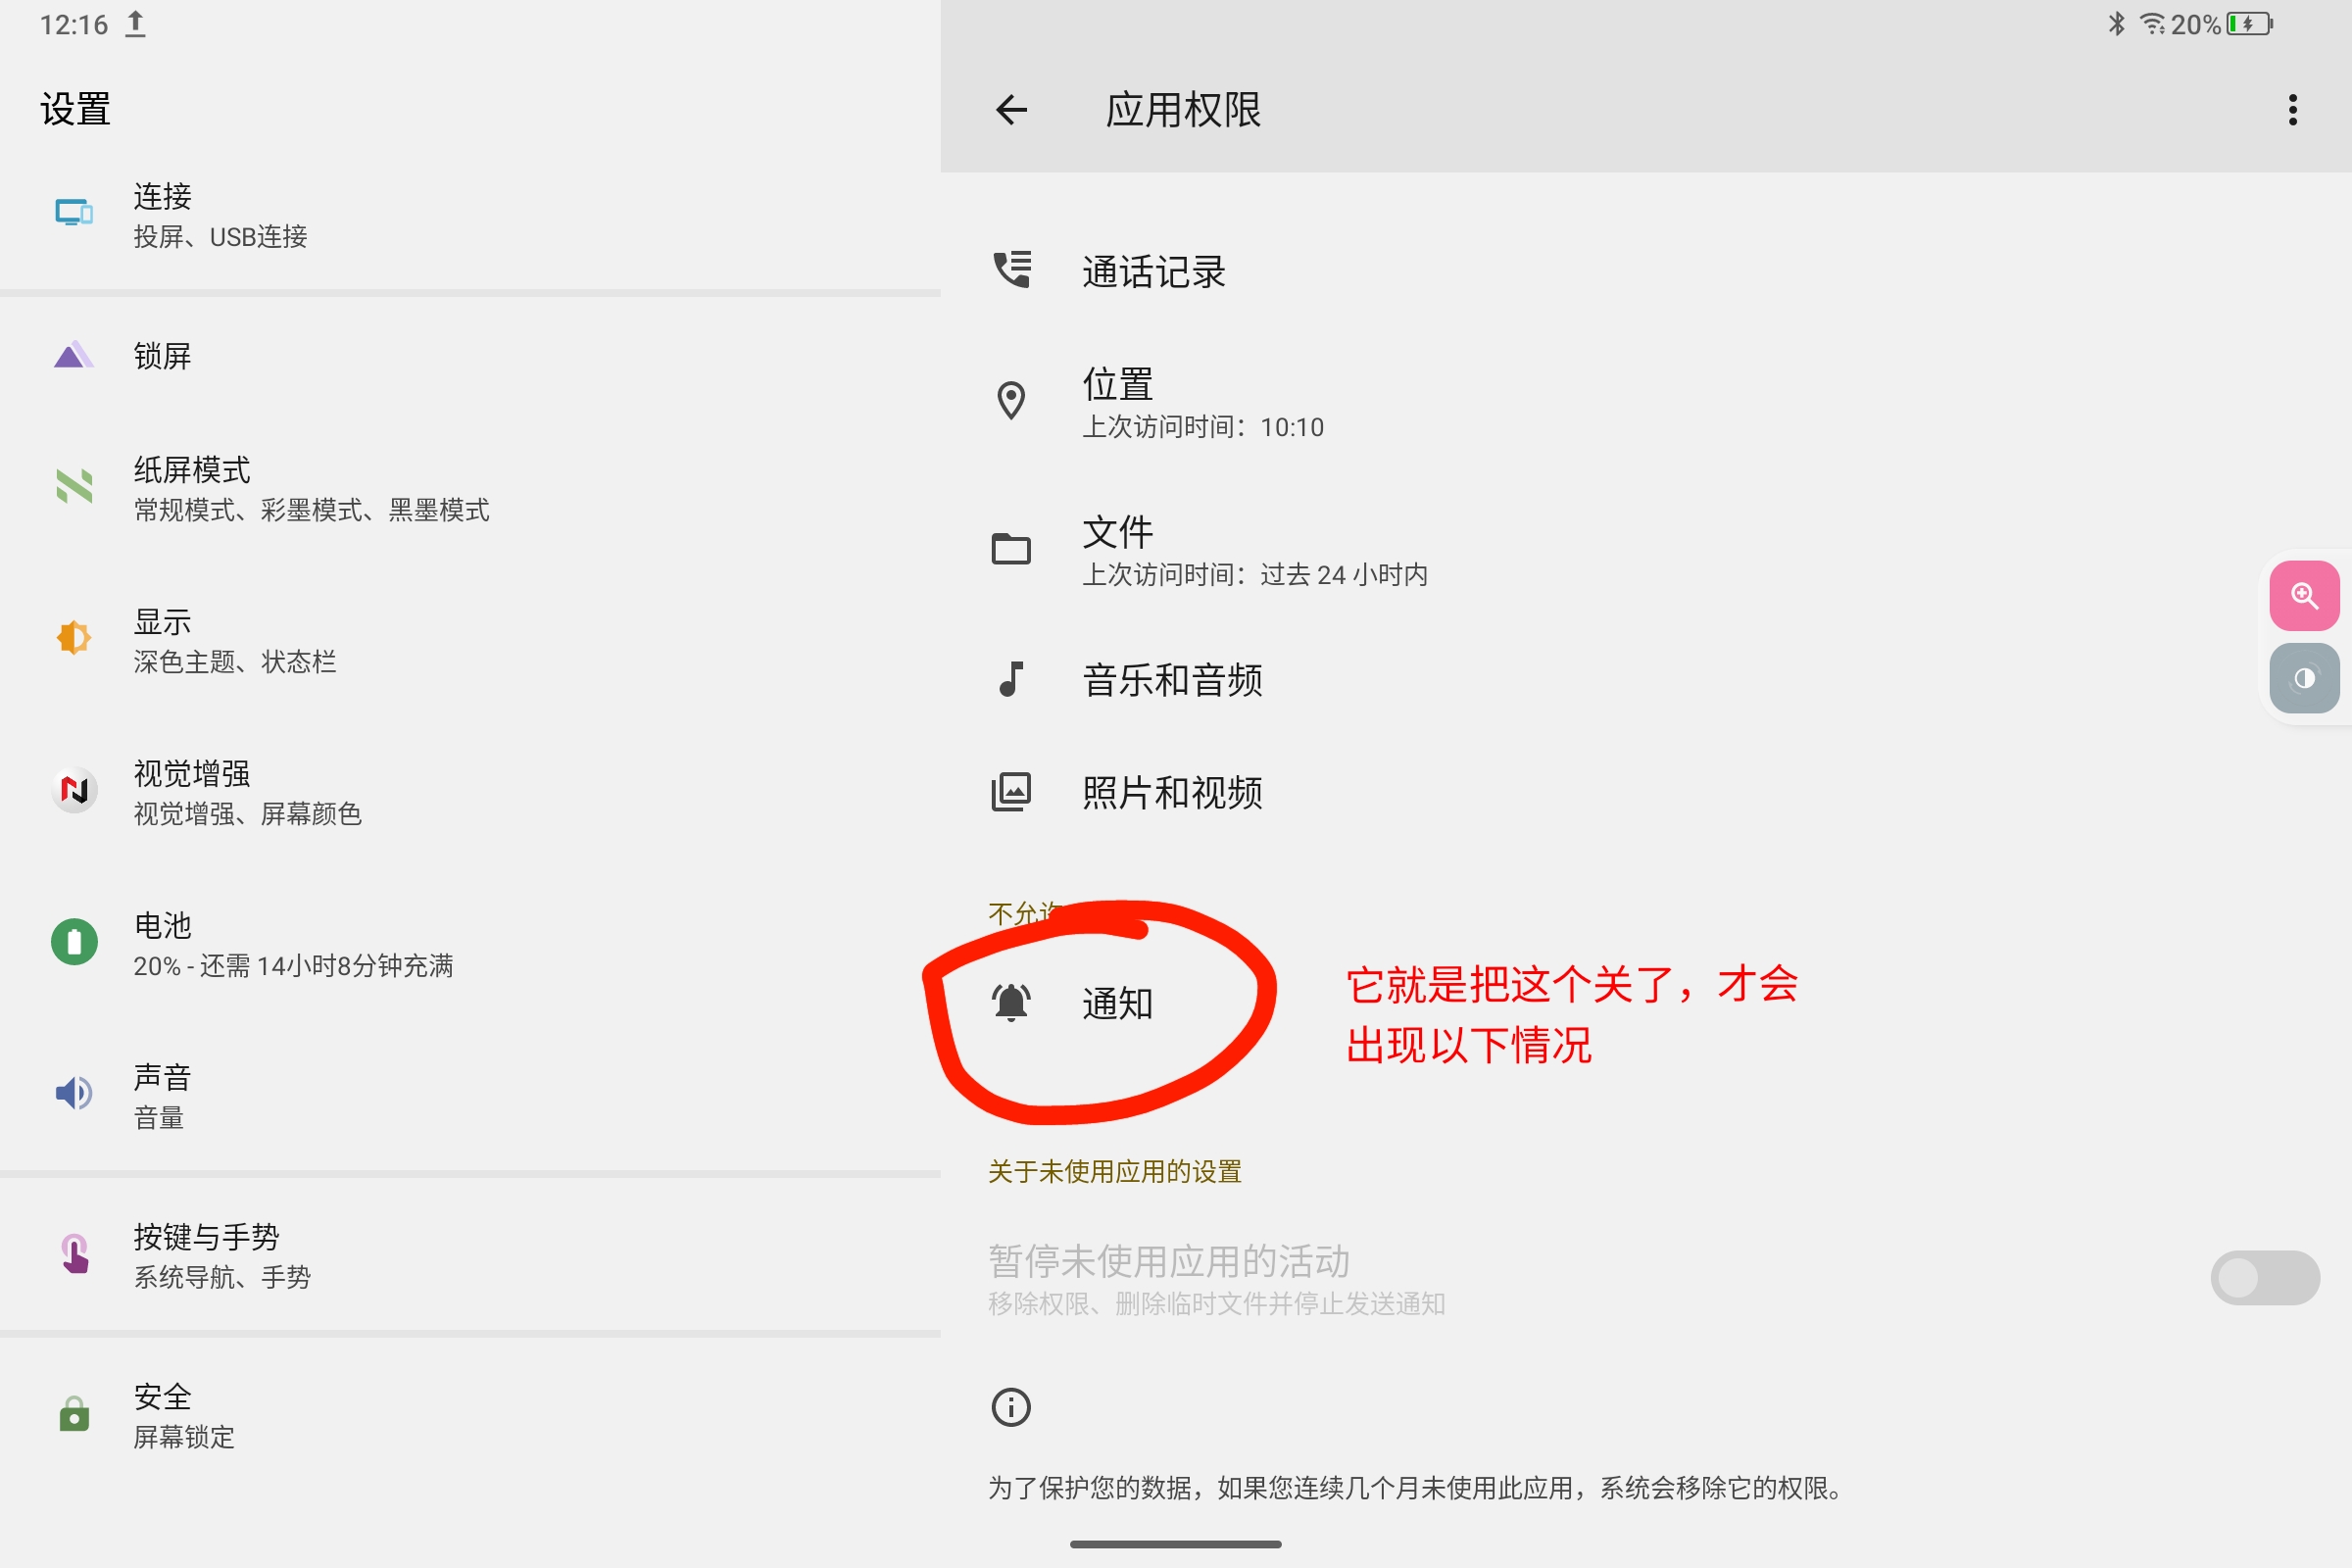The width and height of the screenshot is (2352, 1568).
Task: Tap the 通话记录 phone log icon
Action: (1011, 269)
